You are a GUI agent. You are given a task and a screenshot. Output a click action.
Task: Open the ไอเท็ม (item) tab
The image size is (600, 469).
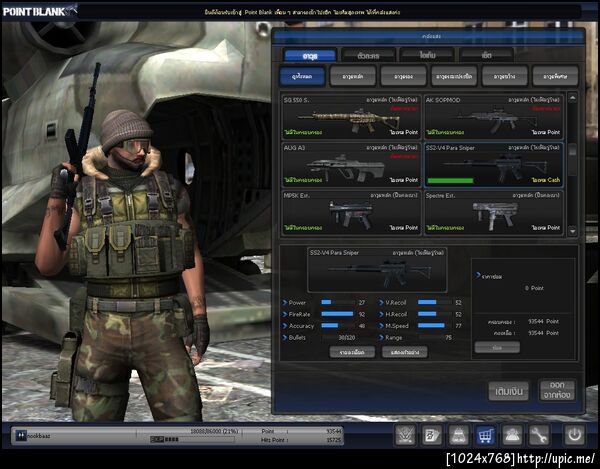(x=427, y=55)
